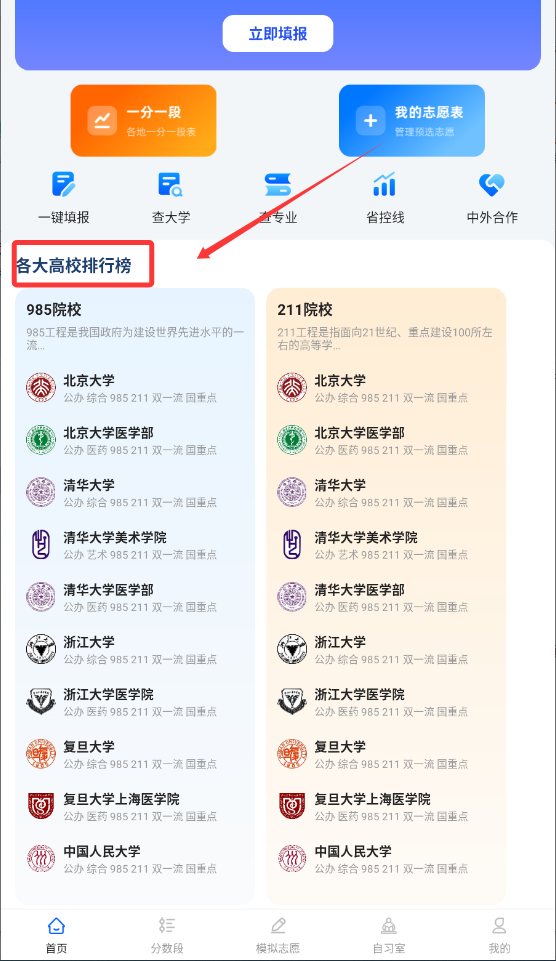The height and width of the screenshot is (961, 556).
Task: Open 中国人民大学 in the 985院校 list
Action: (123, 859)
